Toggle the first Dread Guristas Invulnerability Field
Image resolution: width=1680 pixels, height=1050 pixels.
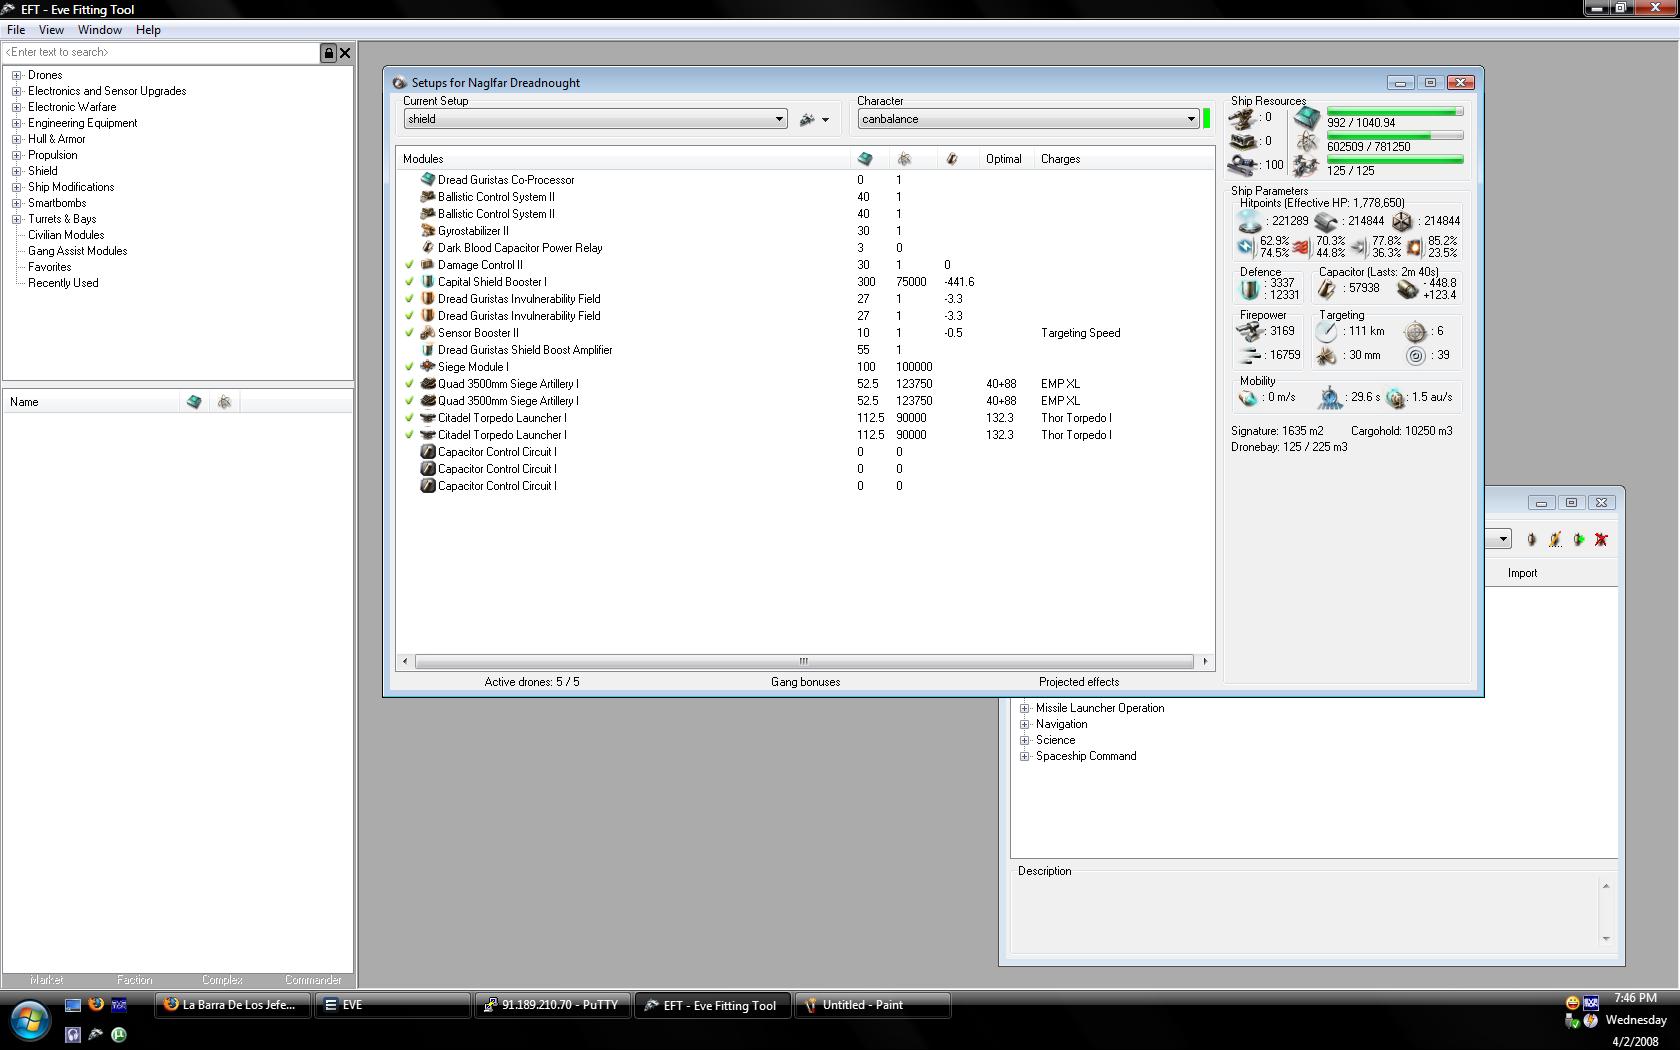(409, 299)
